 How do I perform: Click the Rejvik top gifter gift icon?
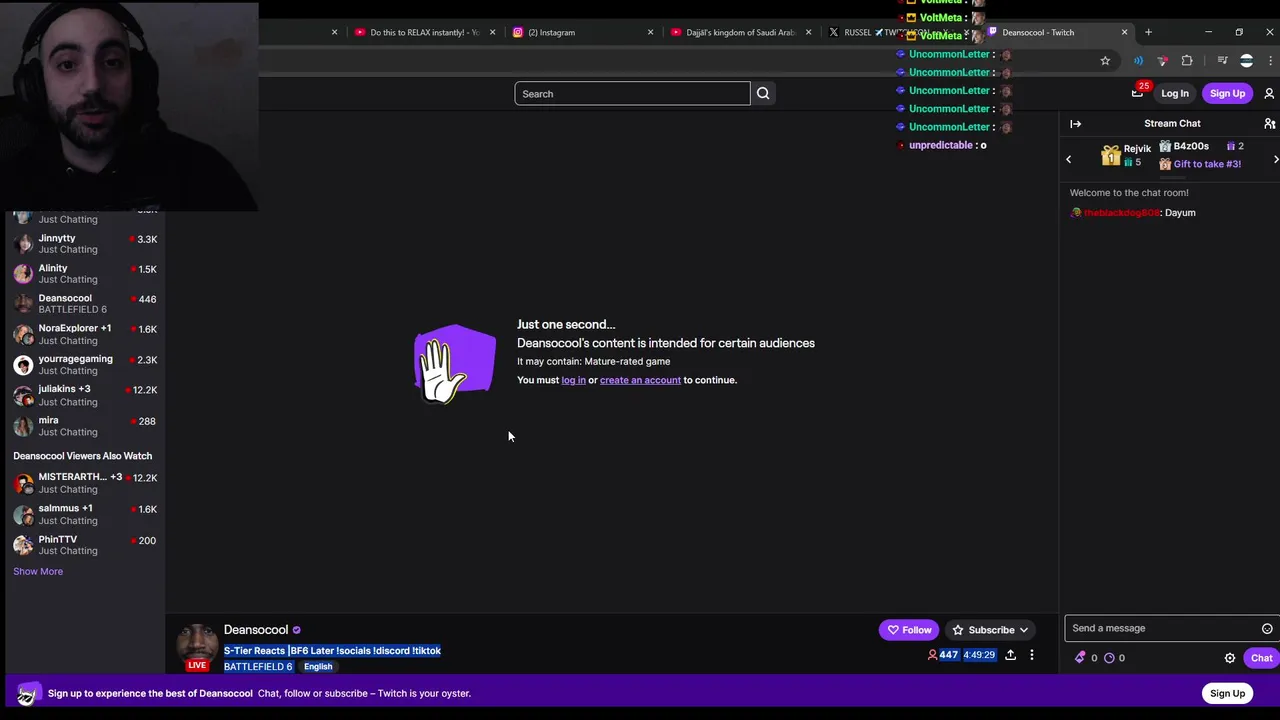tap(1110, 156)
